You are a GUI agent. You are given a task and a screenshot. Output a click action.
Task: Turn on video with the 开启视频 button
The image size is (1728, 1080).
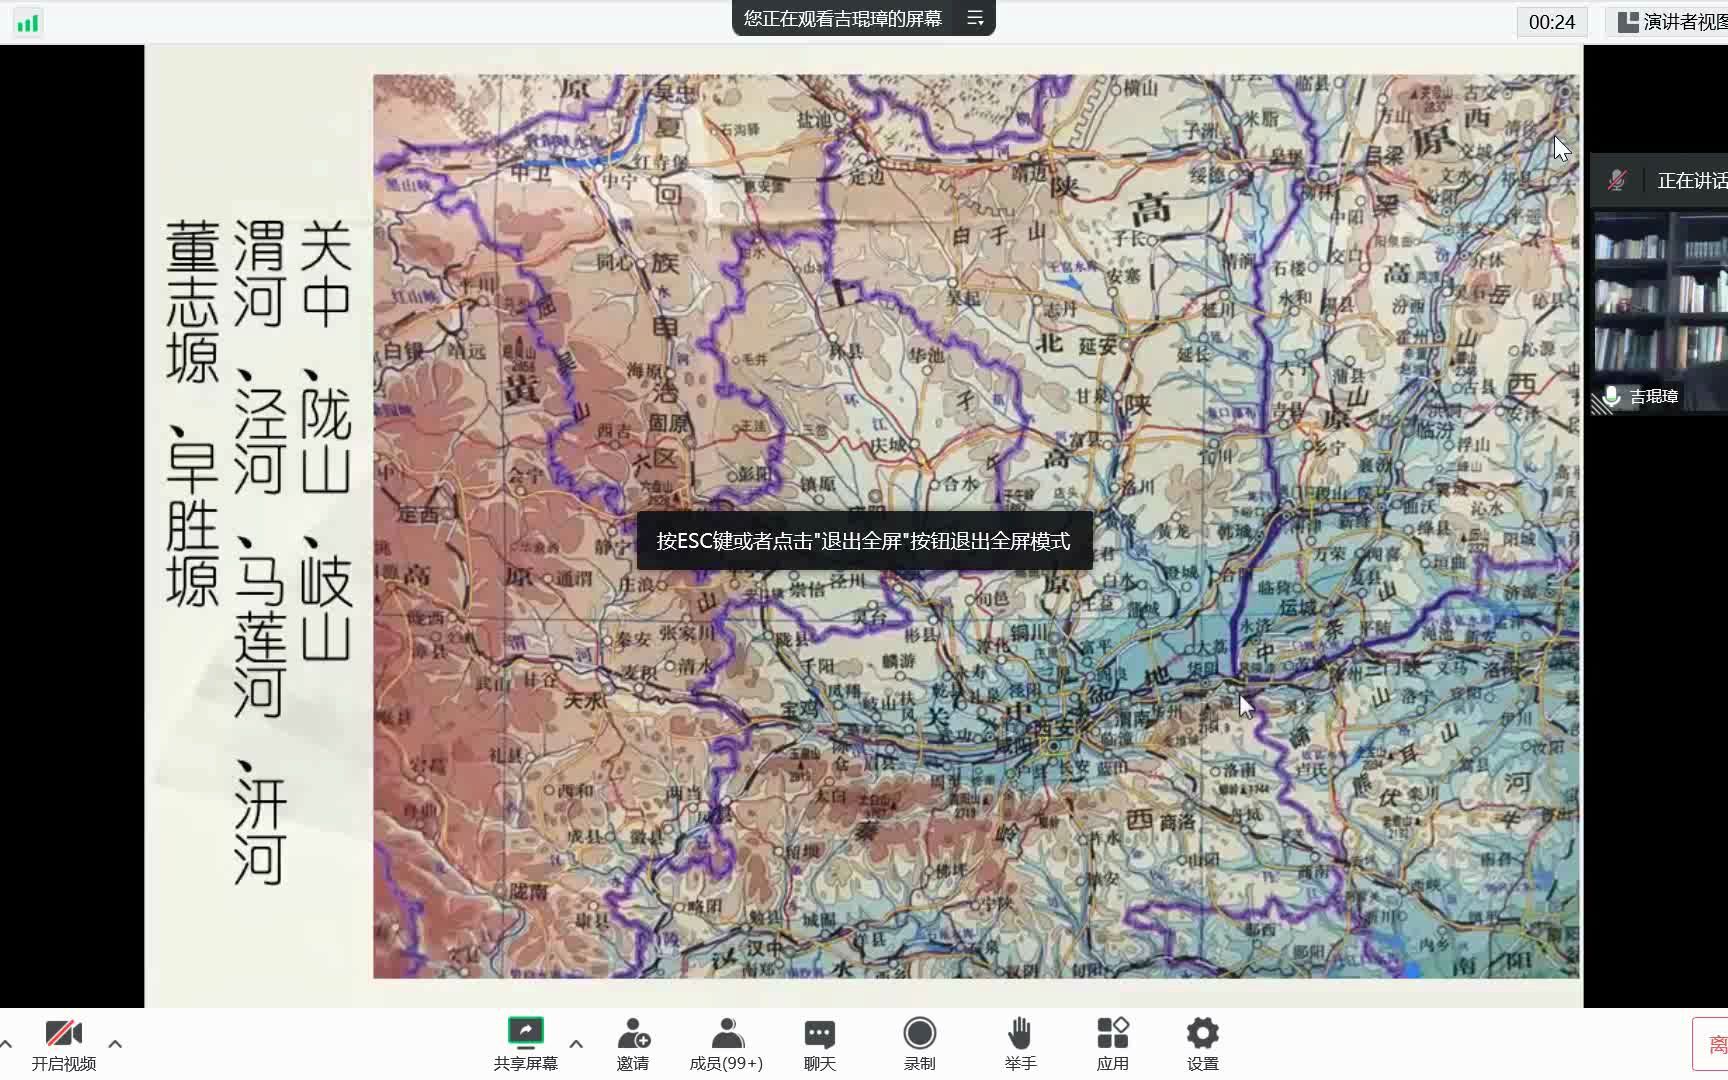63,1045
